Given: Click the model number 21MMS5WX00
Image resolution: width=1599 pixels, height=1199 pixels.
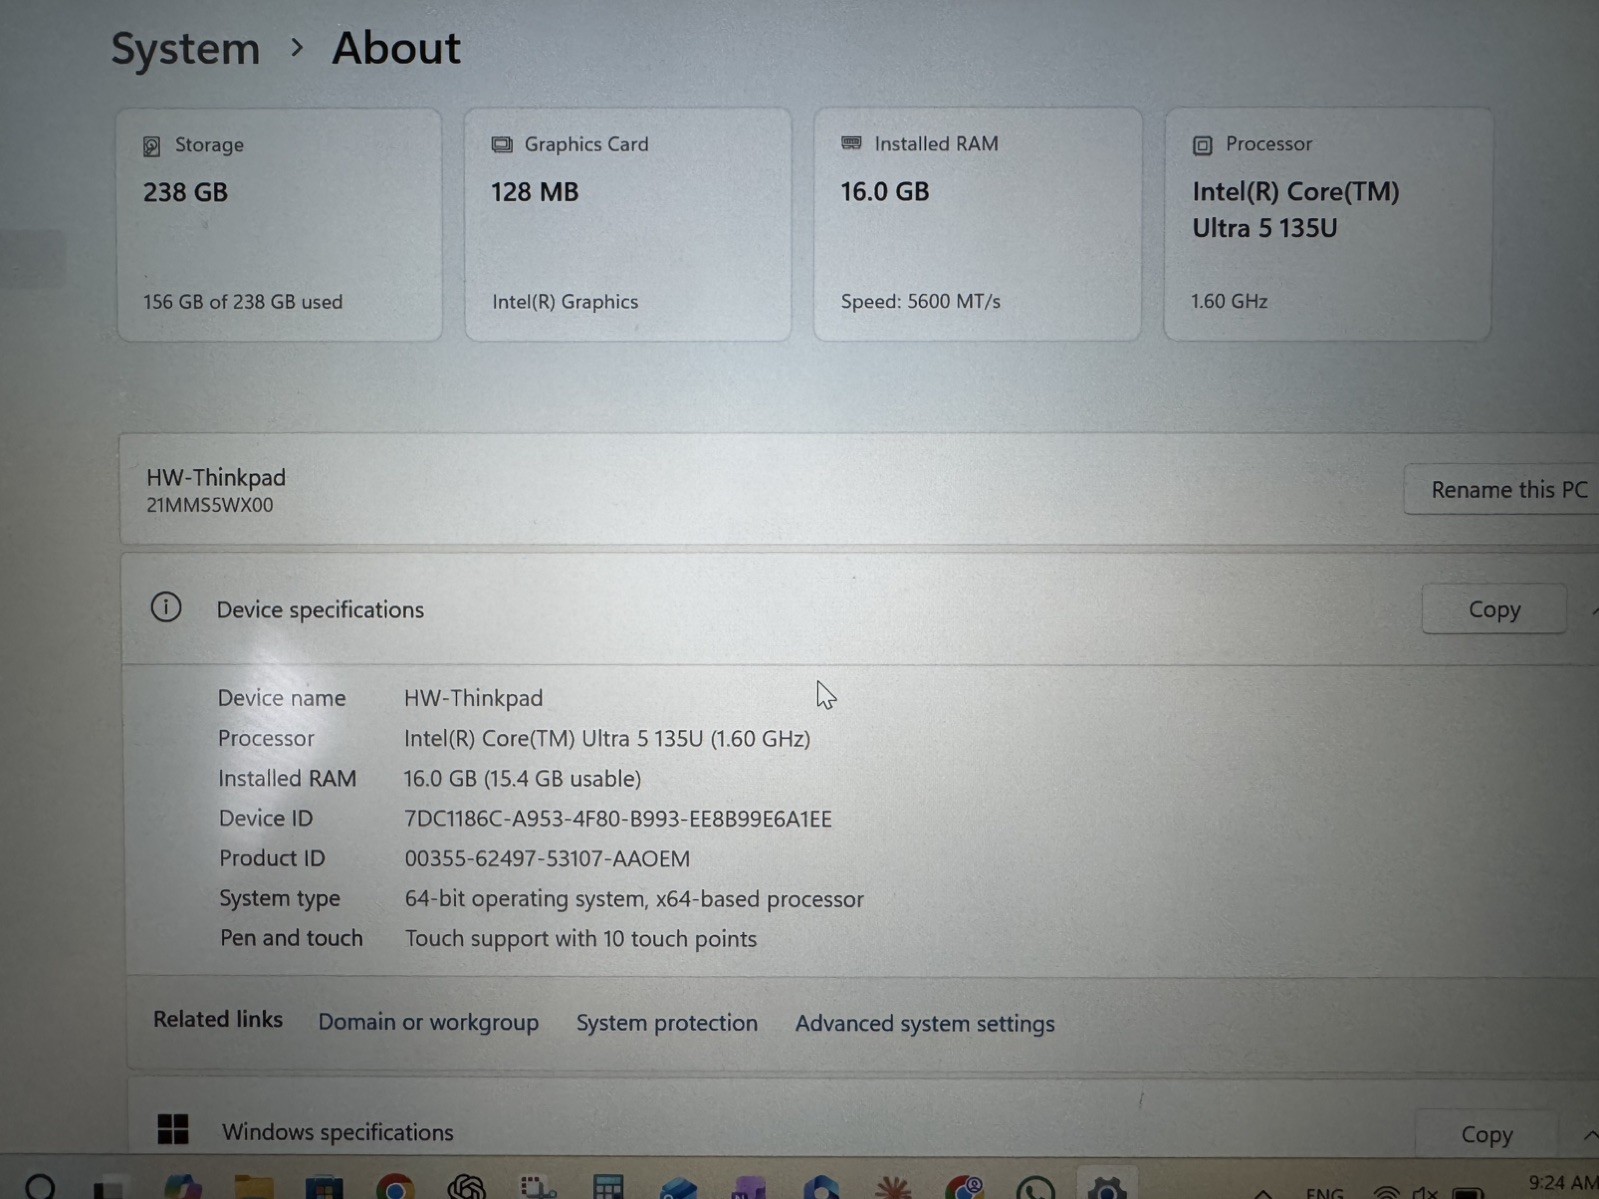Looking at the screenshot, I should [210, 505].
